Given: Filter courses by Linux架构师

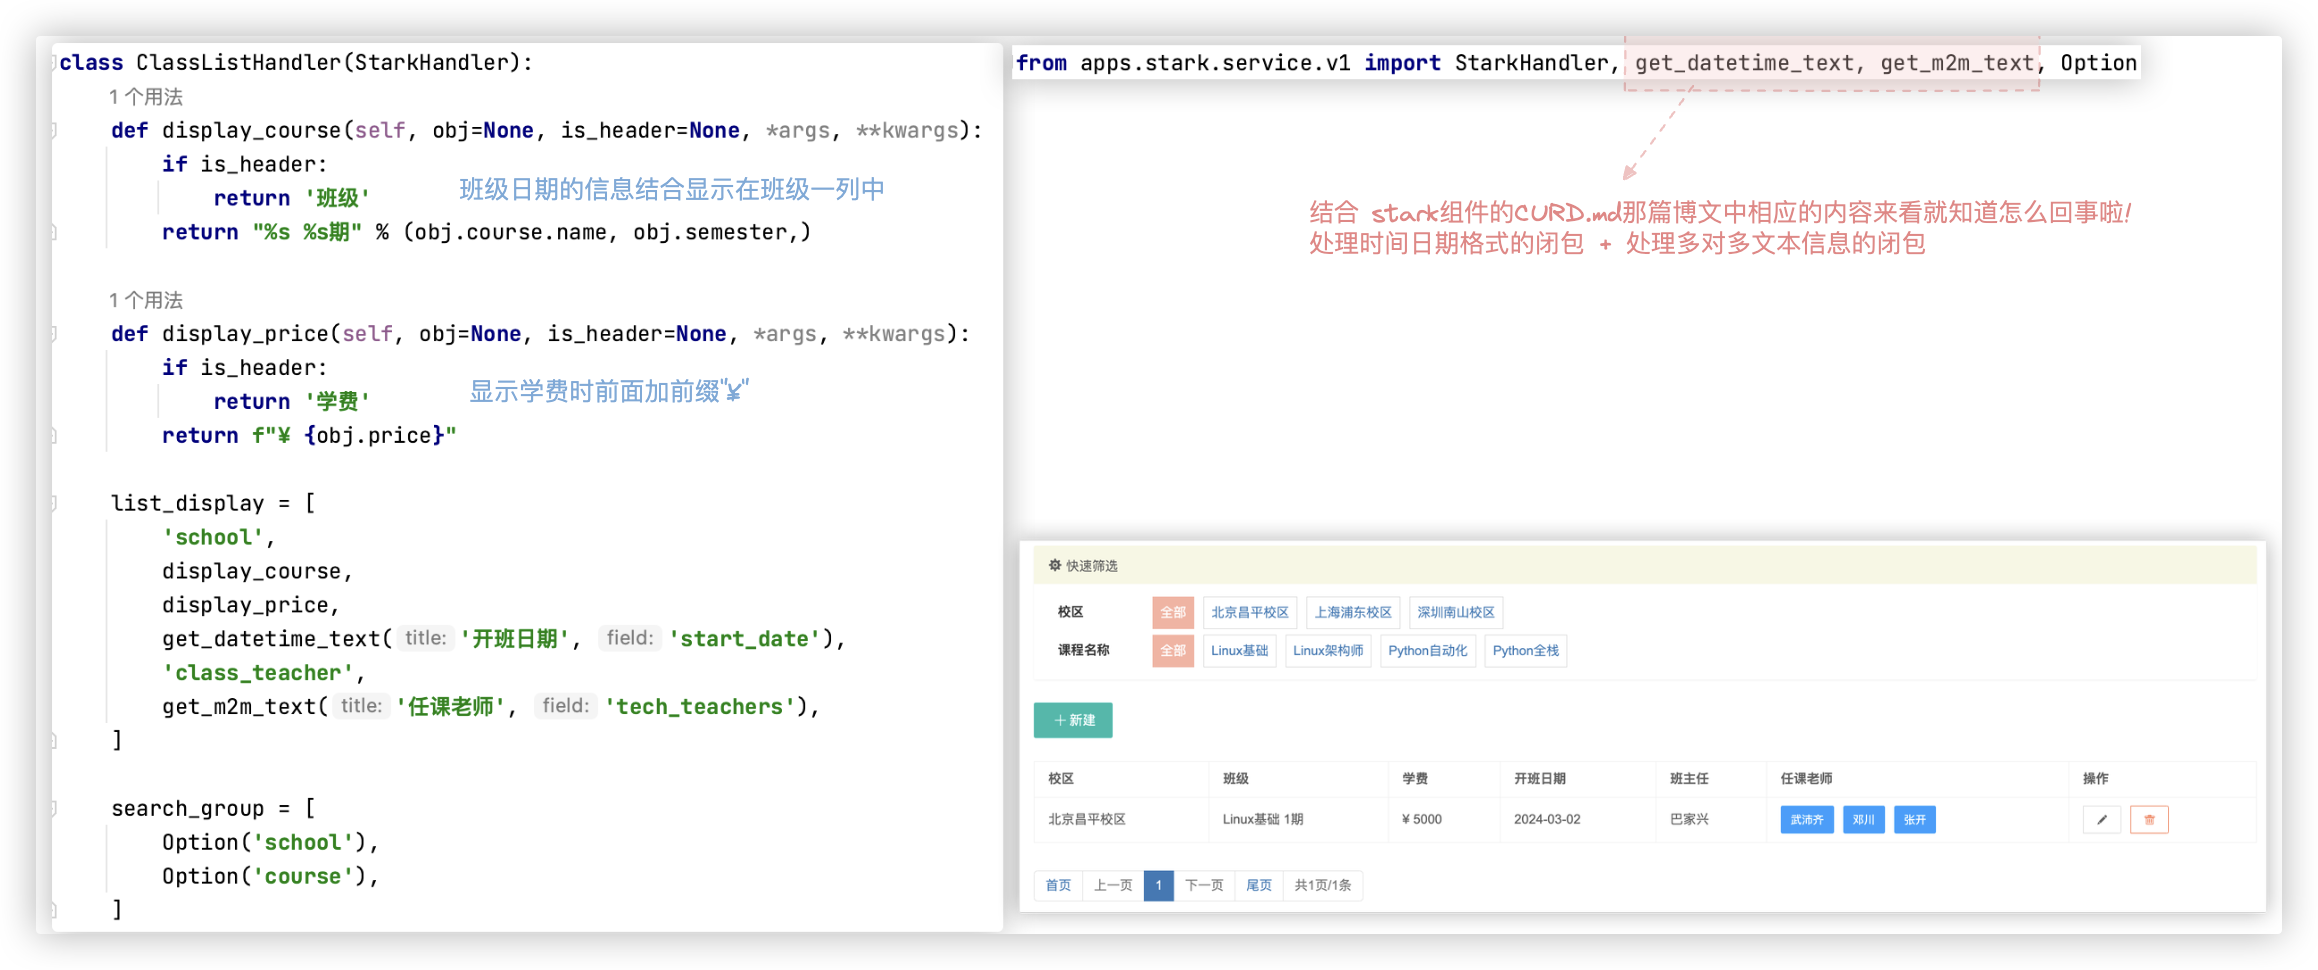Looking at the screenshot, I should tap(1327, 650).
